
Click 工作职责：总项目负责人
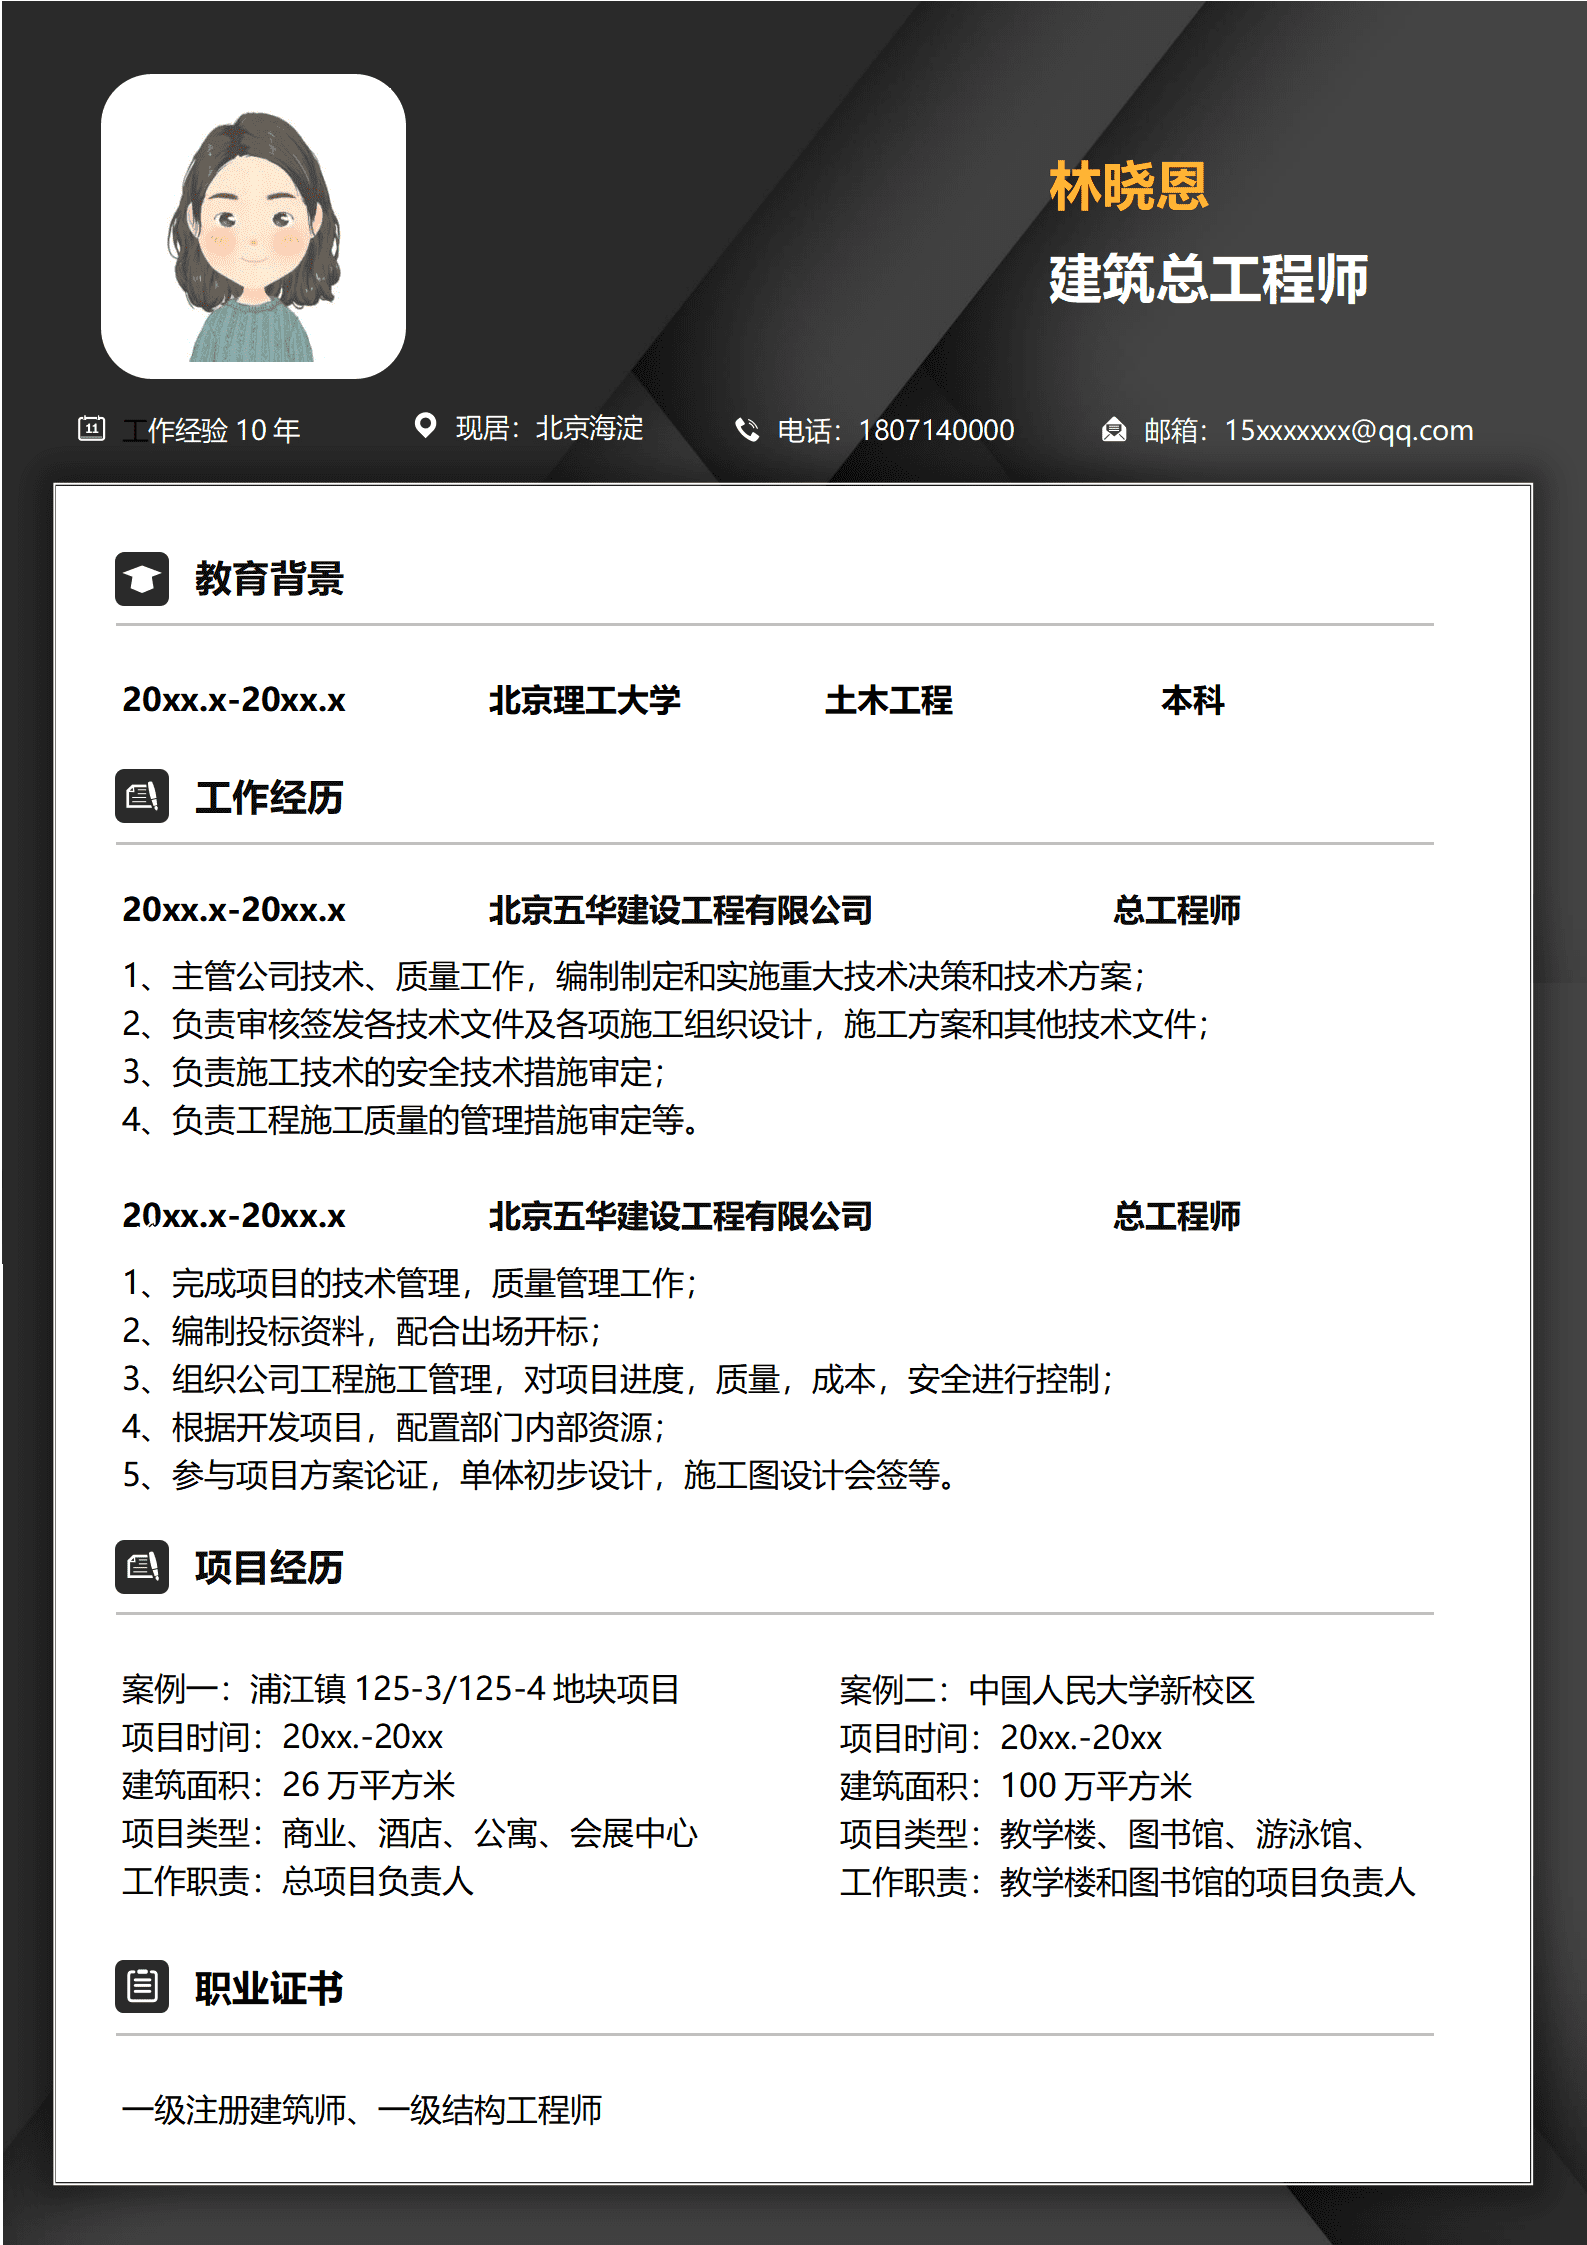(x=297, y=1881)
